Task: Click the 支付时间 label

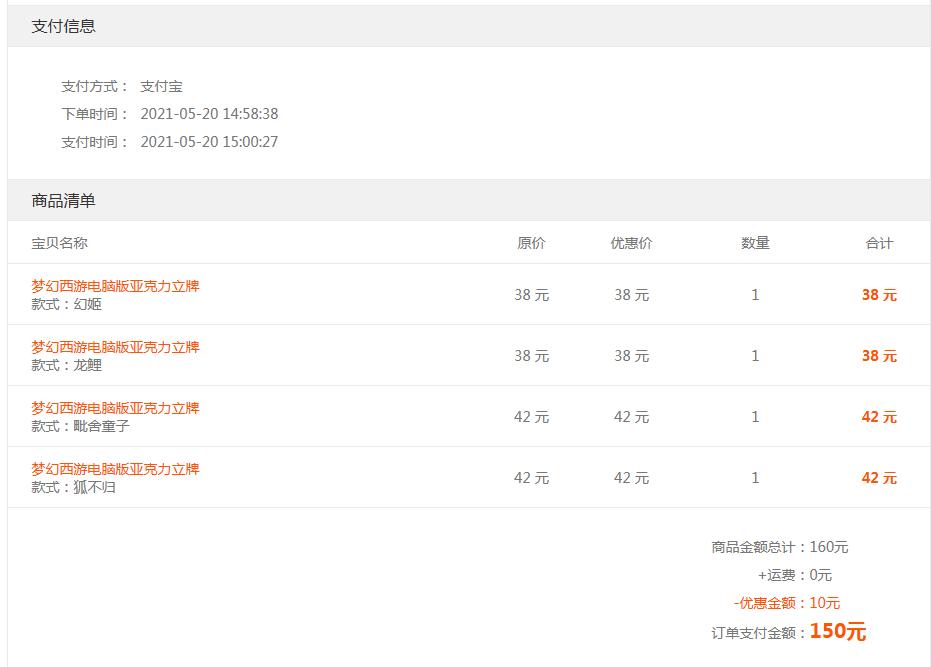Action: pyautogui.click(x=95, y=142)
